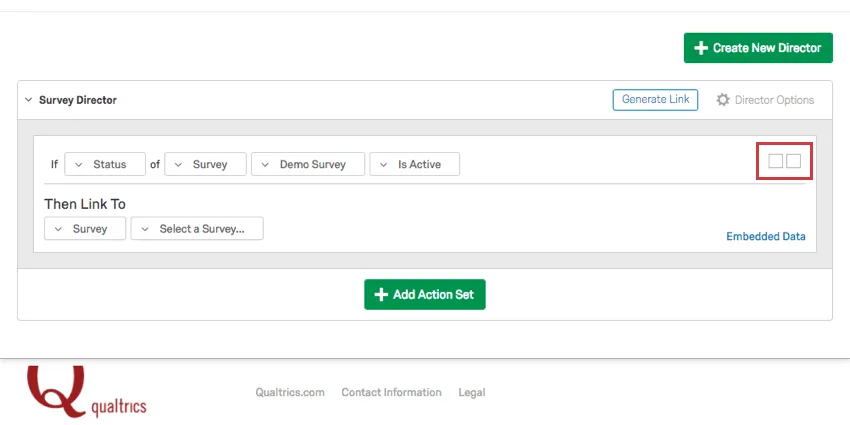Open the Is Active dropdown
The width and height of the screenshot is (850, 425).
(414, 164)
